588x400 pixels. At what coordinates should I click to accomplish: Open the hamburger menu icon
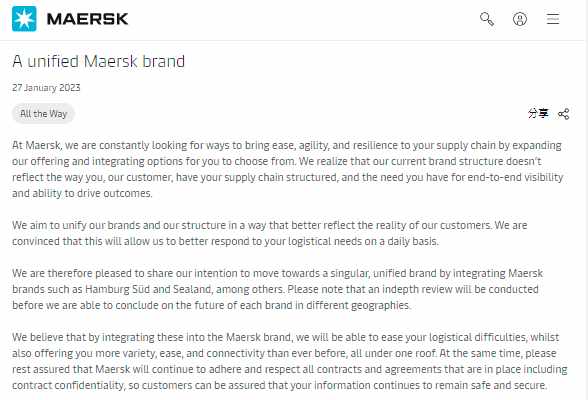pos(553,19)
